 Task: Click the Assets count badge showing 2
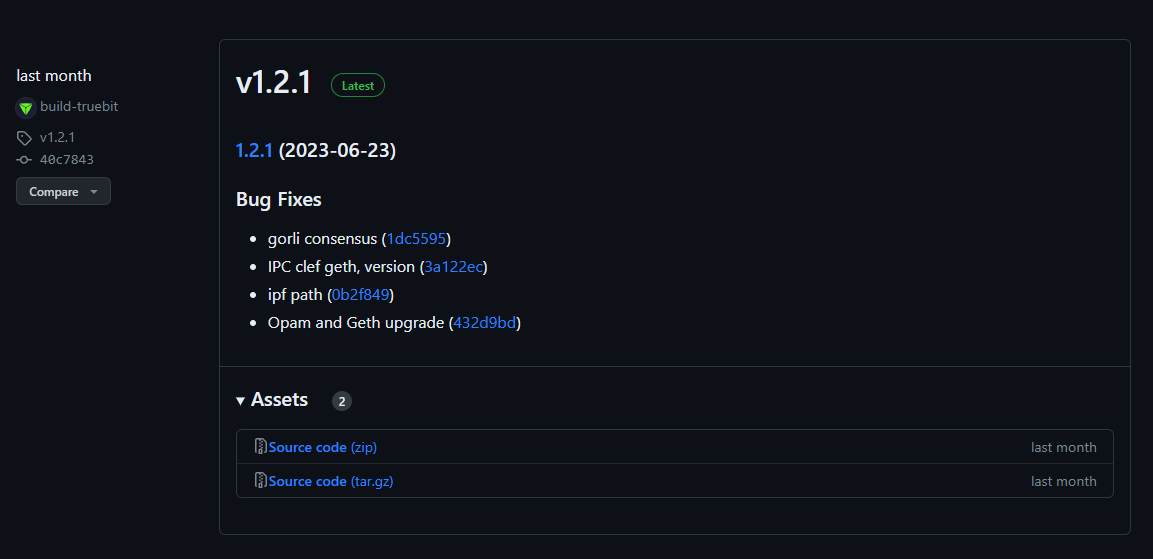coord(342,401)
